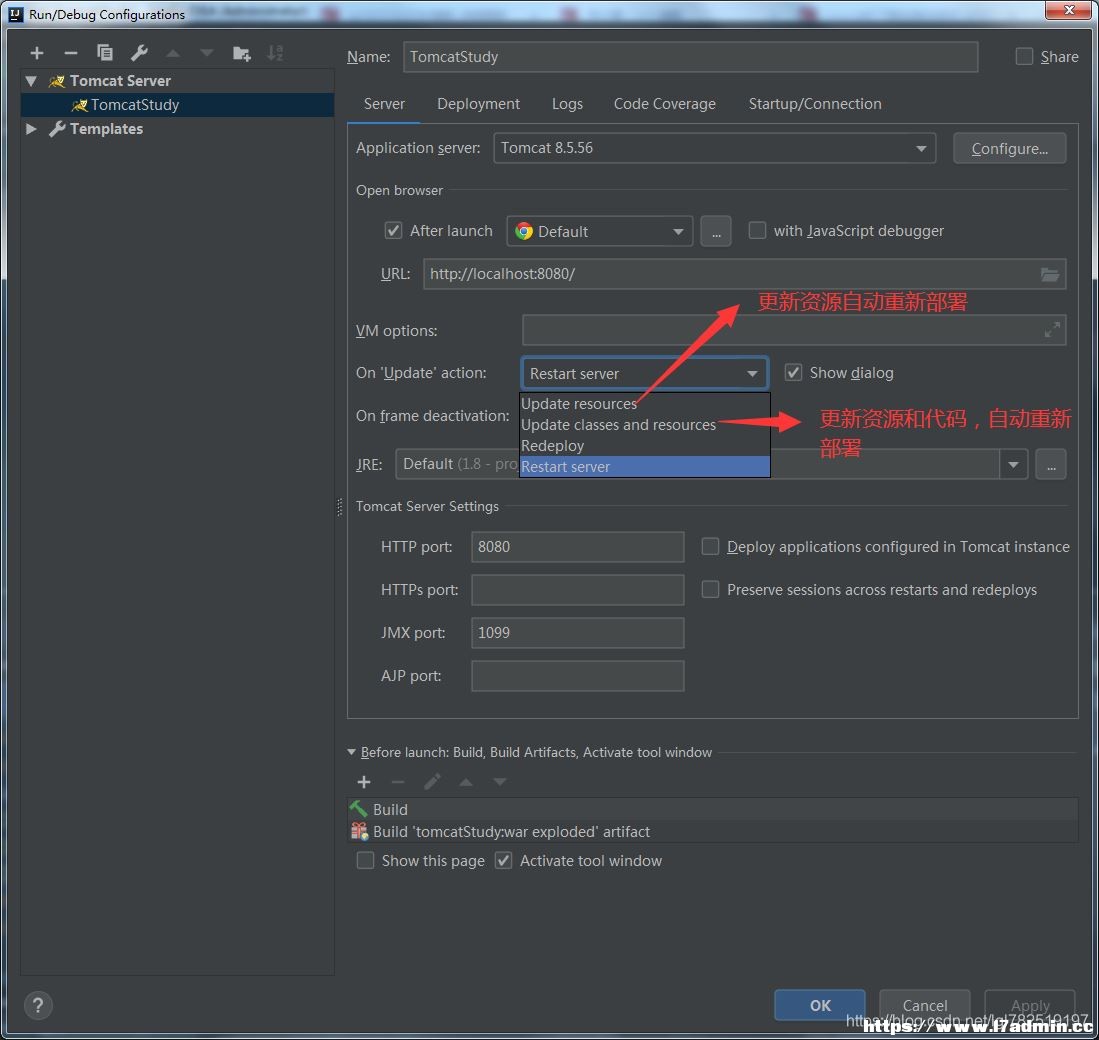
Task: Choose Restart server highlighted option
Action: (645, 467)
